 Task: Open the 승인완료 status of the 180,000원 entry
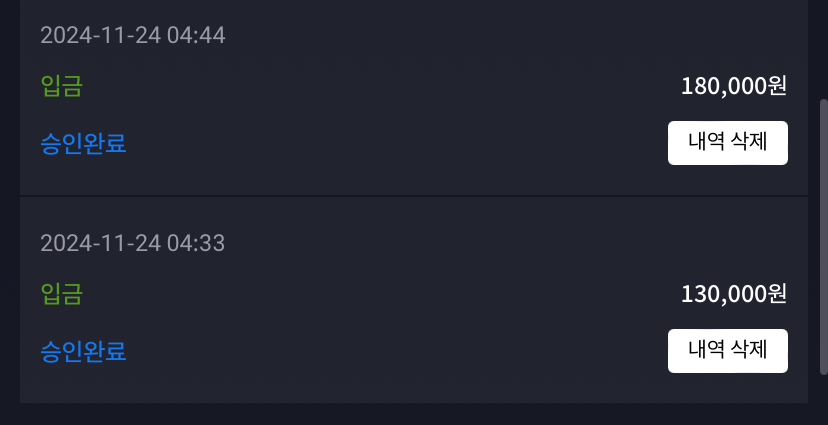(83, 143)
